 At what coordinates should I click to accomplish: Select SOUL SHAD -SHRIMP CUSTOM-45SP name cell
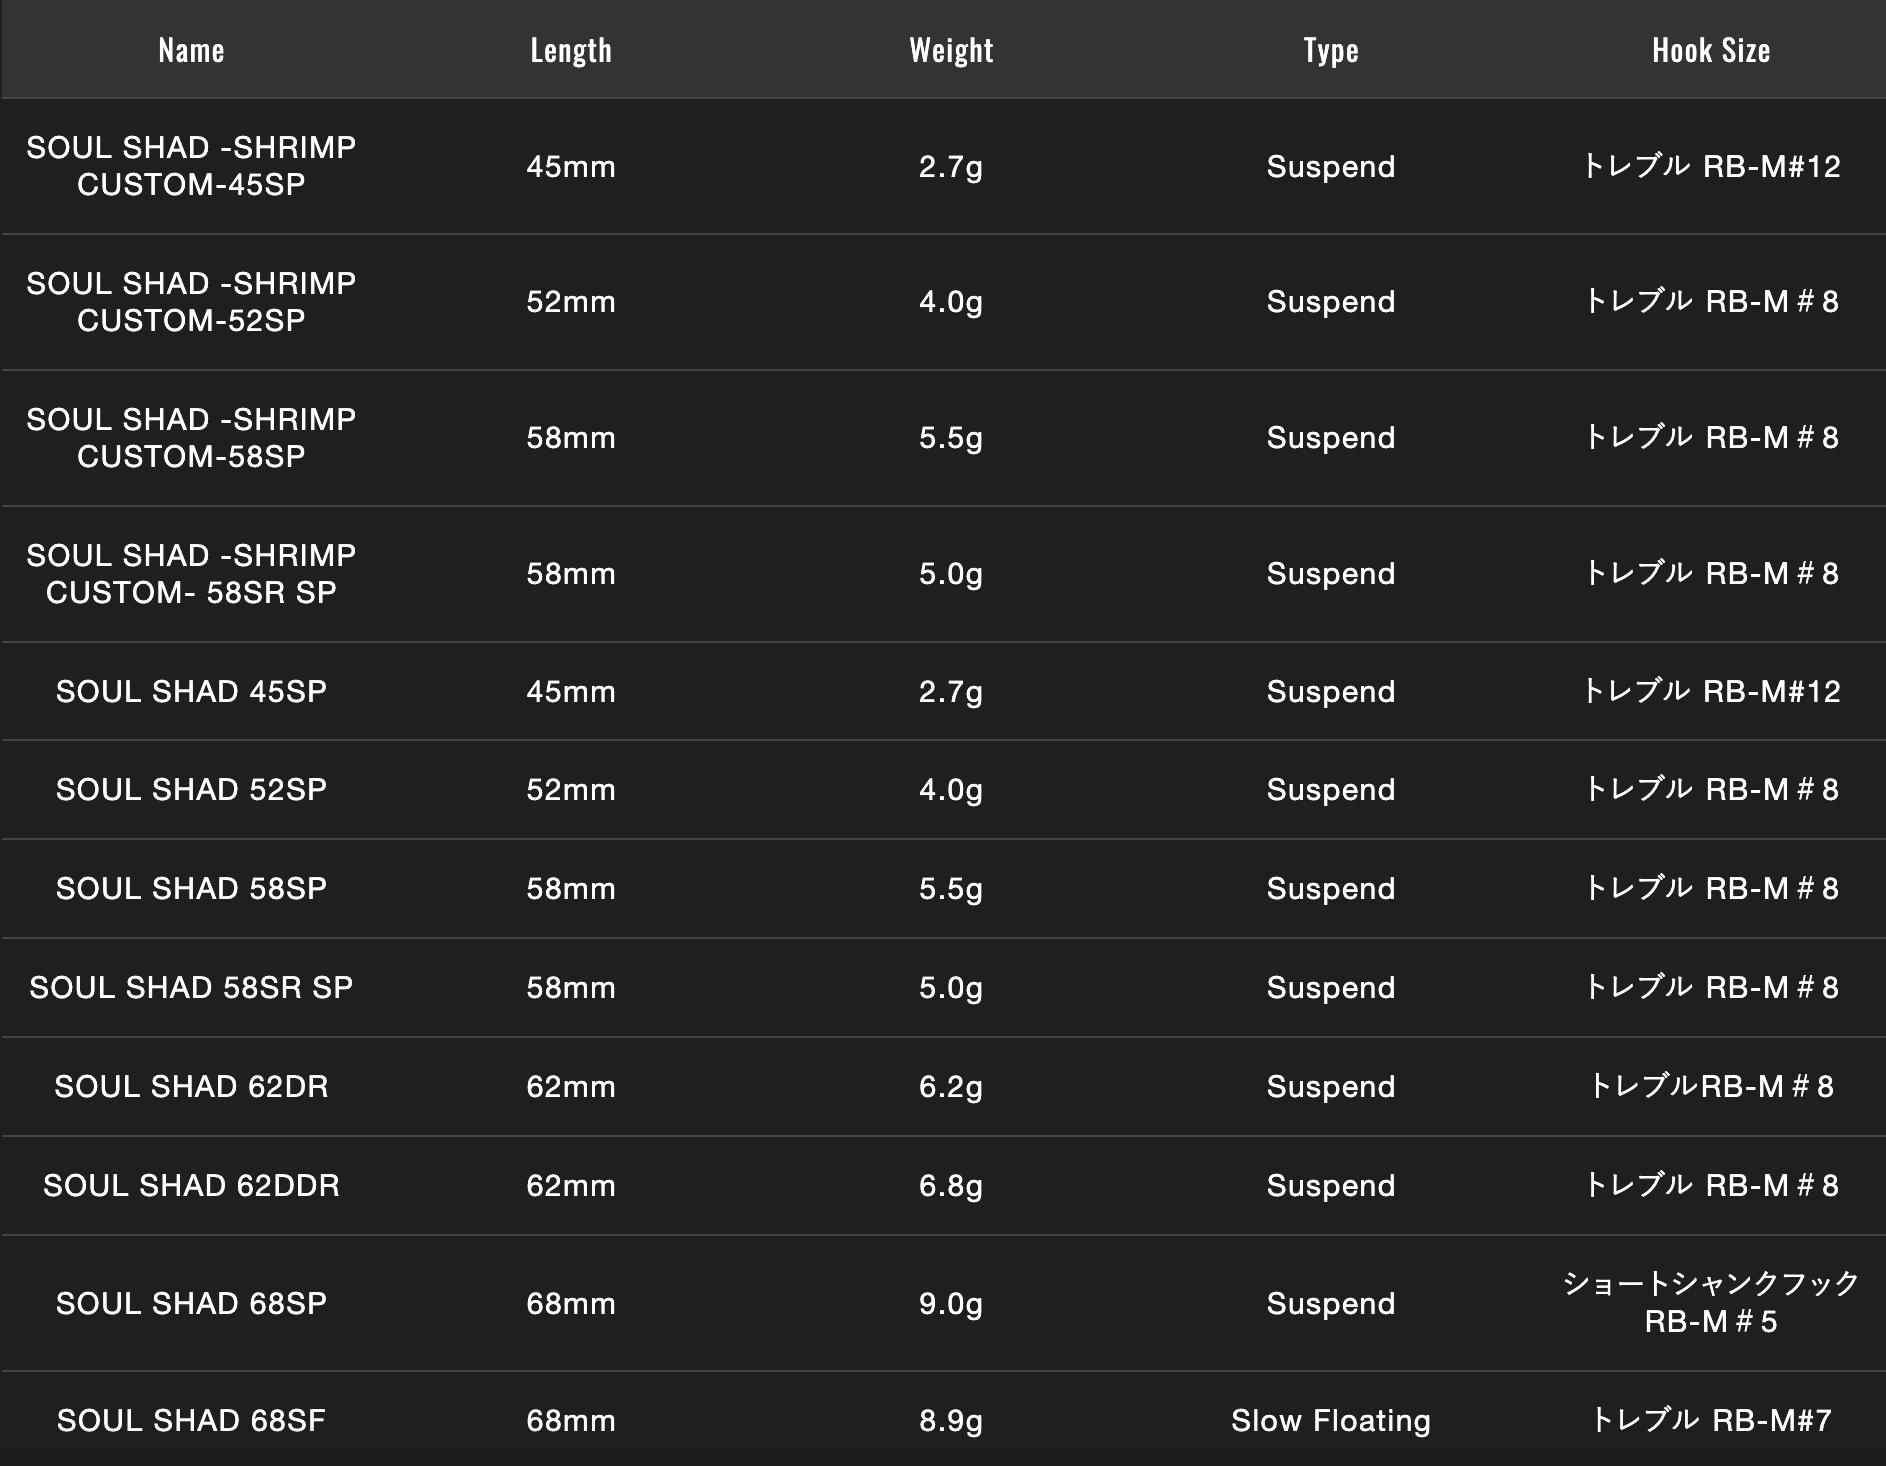pos(191,166)
